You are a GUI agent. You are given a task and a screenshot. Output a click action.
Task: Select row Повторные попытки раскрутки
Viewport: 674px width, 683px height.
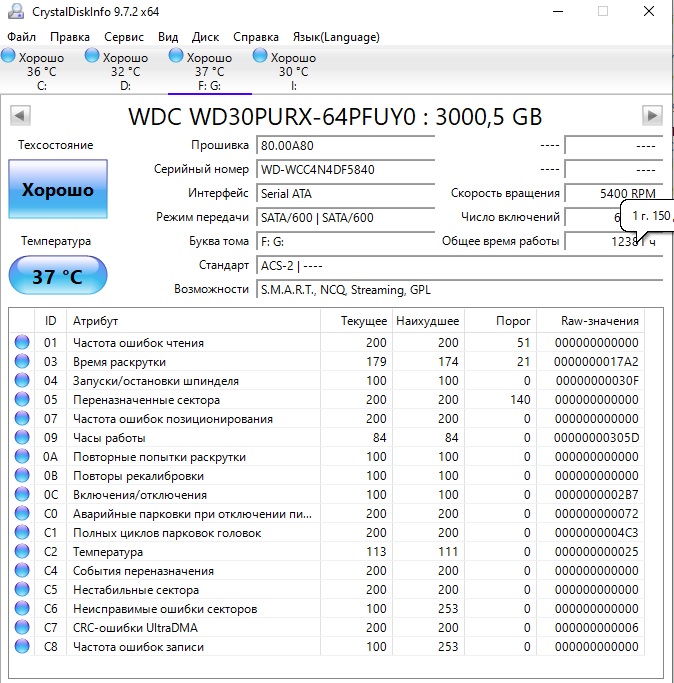pos(327,456)
